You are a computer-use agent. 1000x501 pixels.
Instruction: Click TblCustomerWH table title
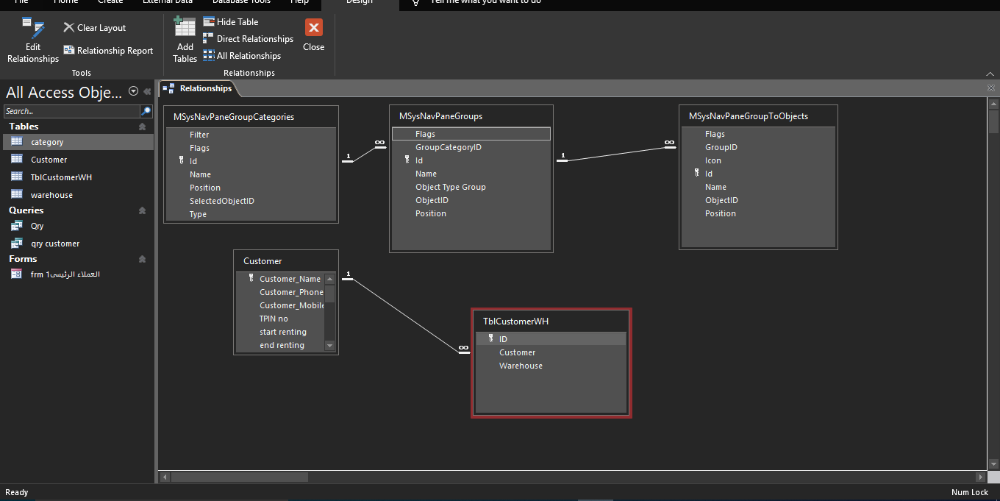515,321
